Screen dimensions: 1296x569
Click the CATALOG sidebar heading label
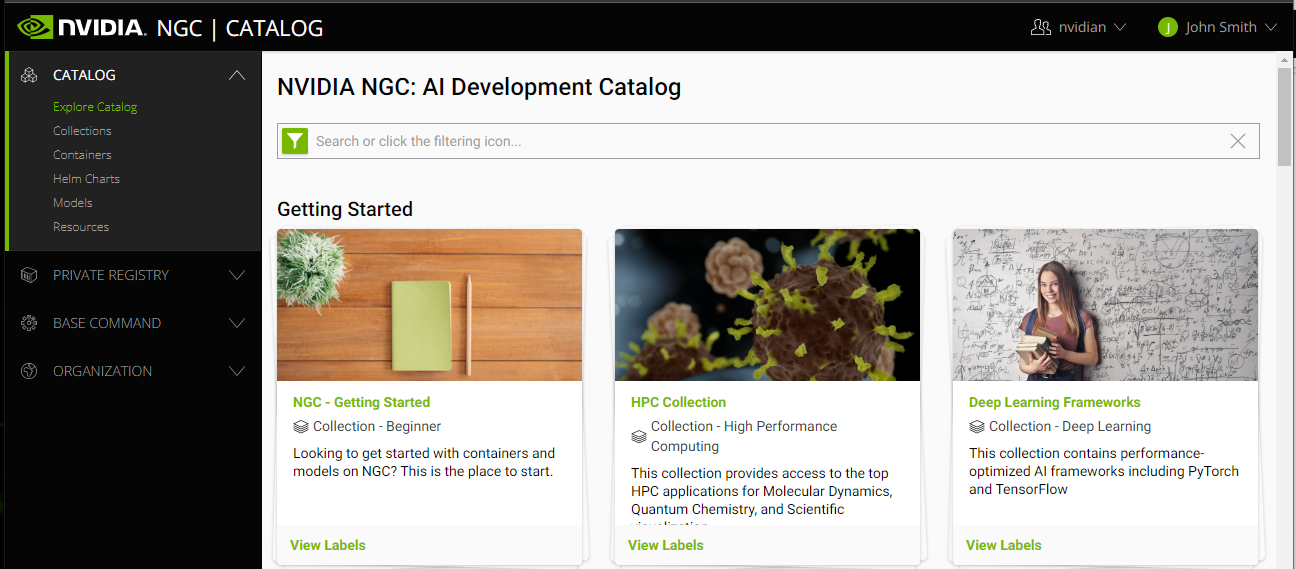84,75
